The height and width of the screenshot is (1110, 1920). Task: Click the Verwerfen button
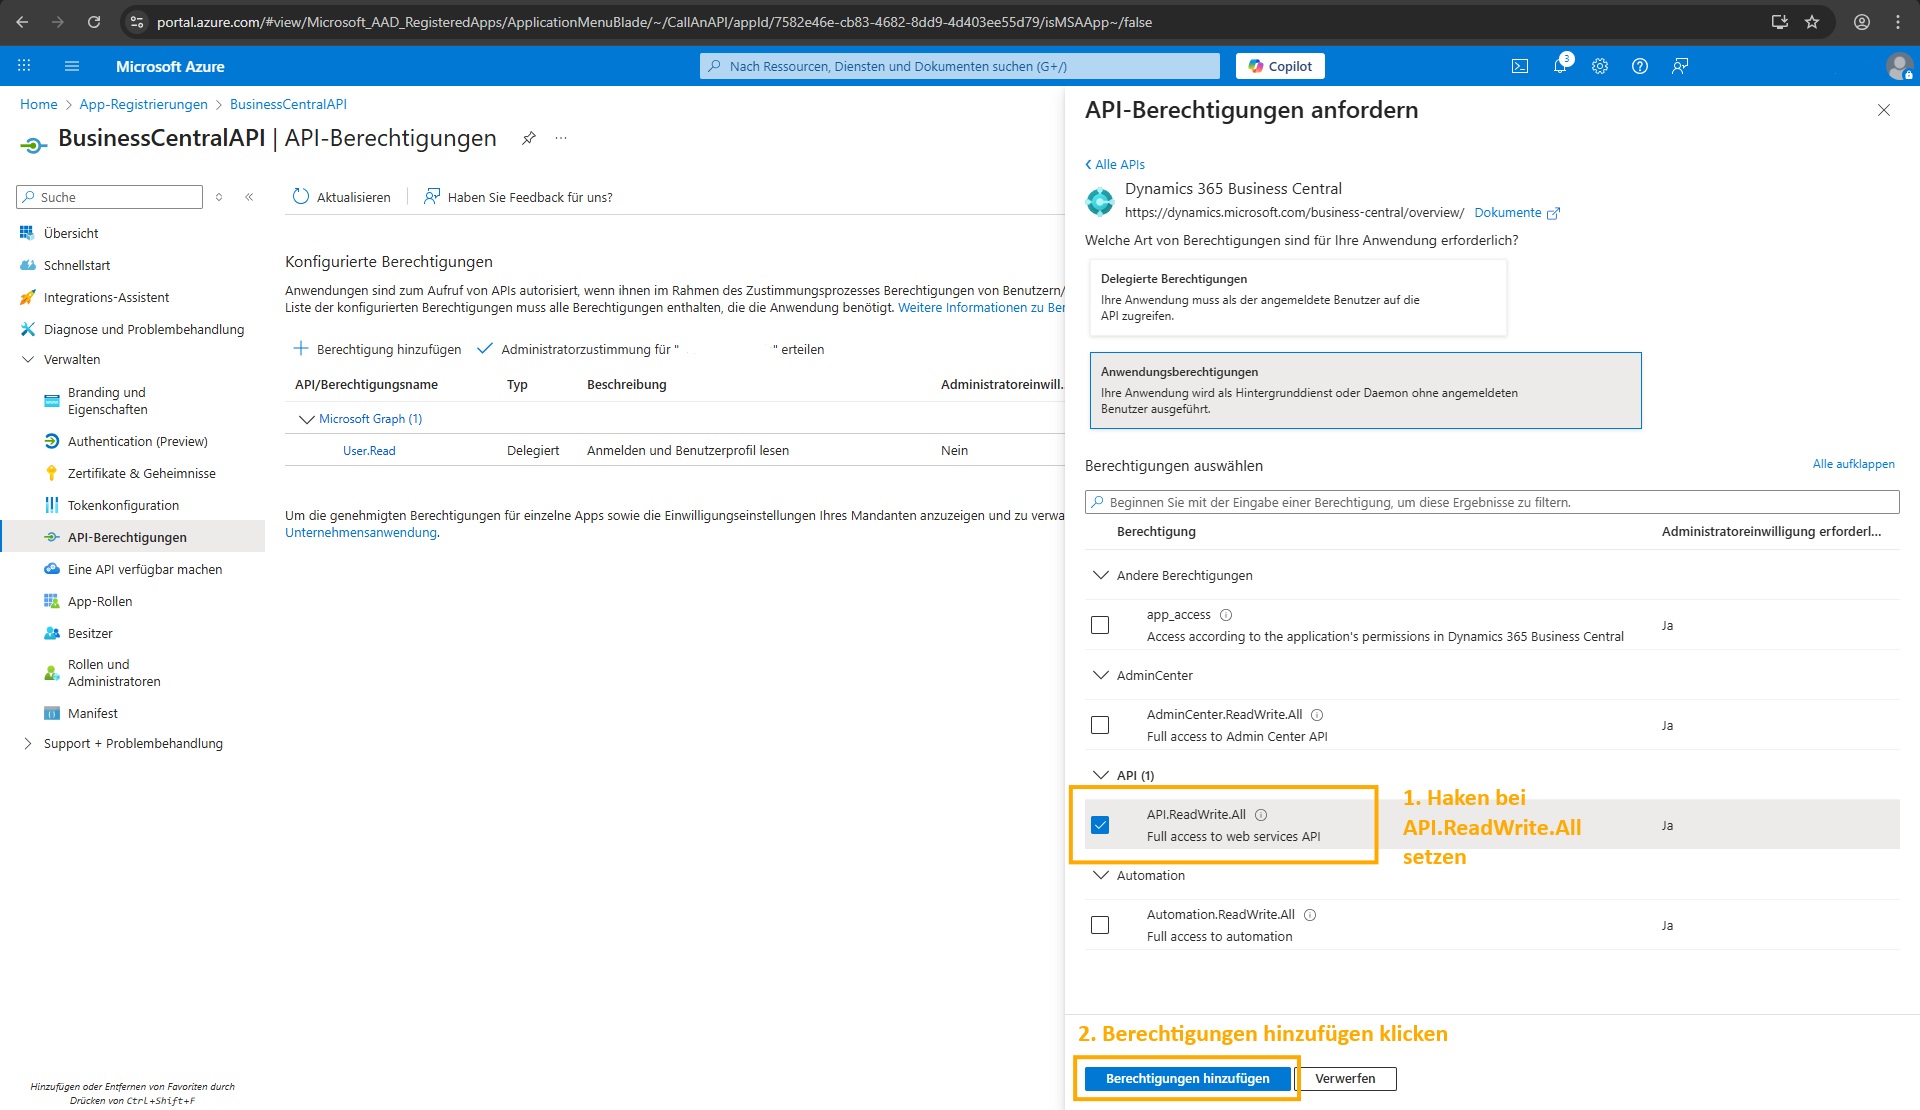1345,1078
